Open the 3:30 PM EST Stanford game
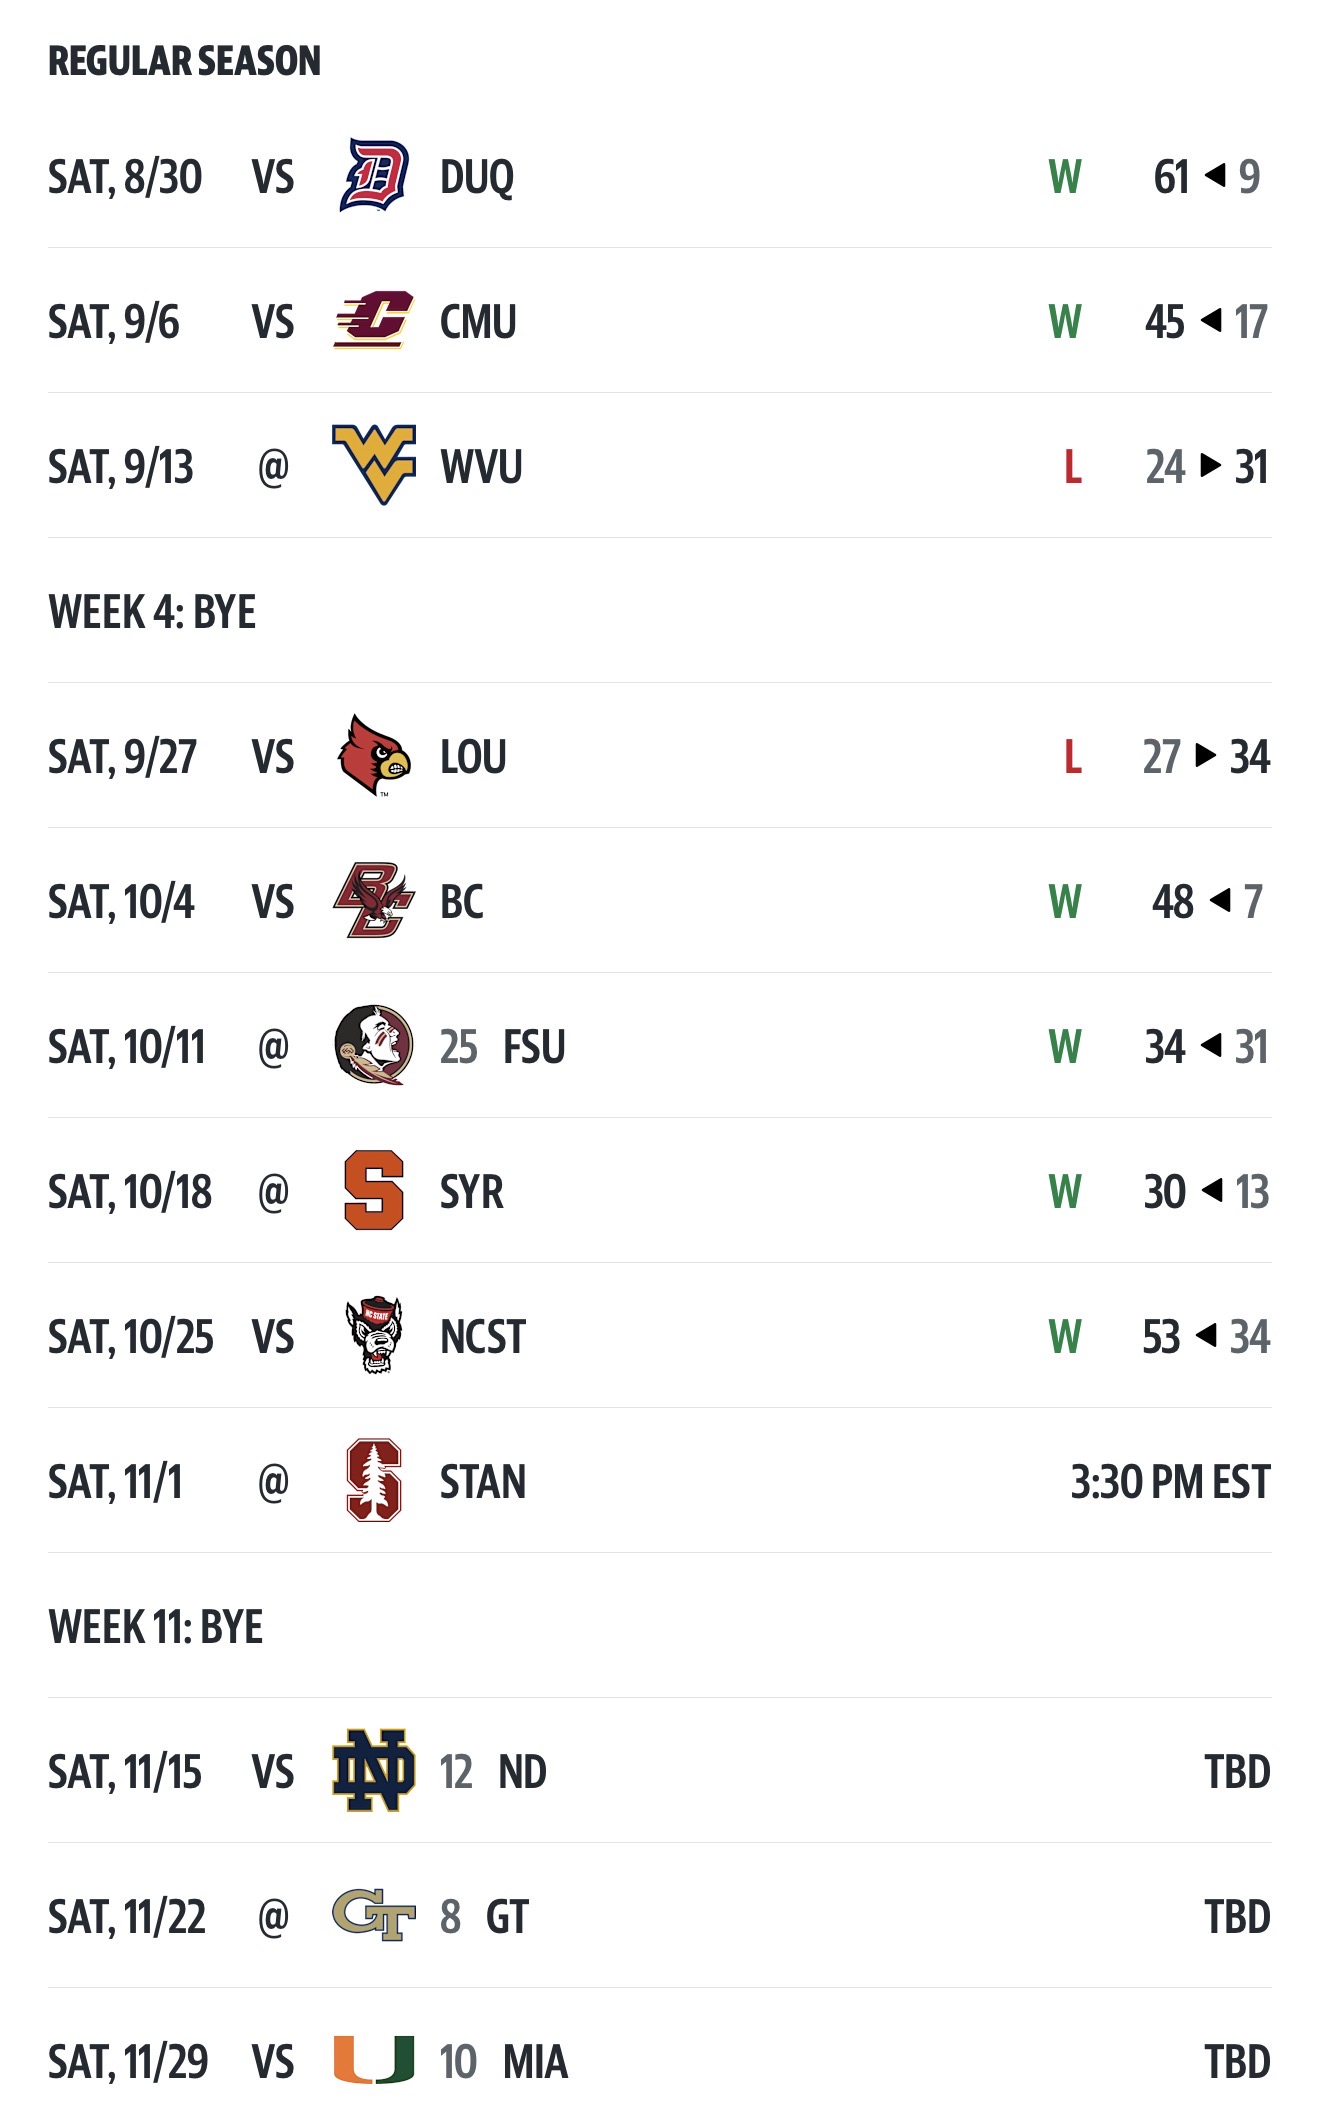Image resolution: width=1320 pixels, height=2105 pixels. point(1170,1482)
